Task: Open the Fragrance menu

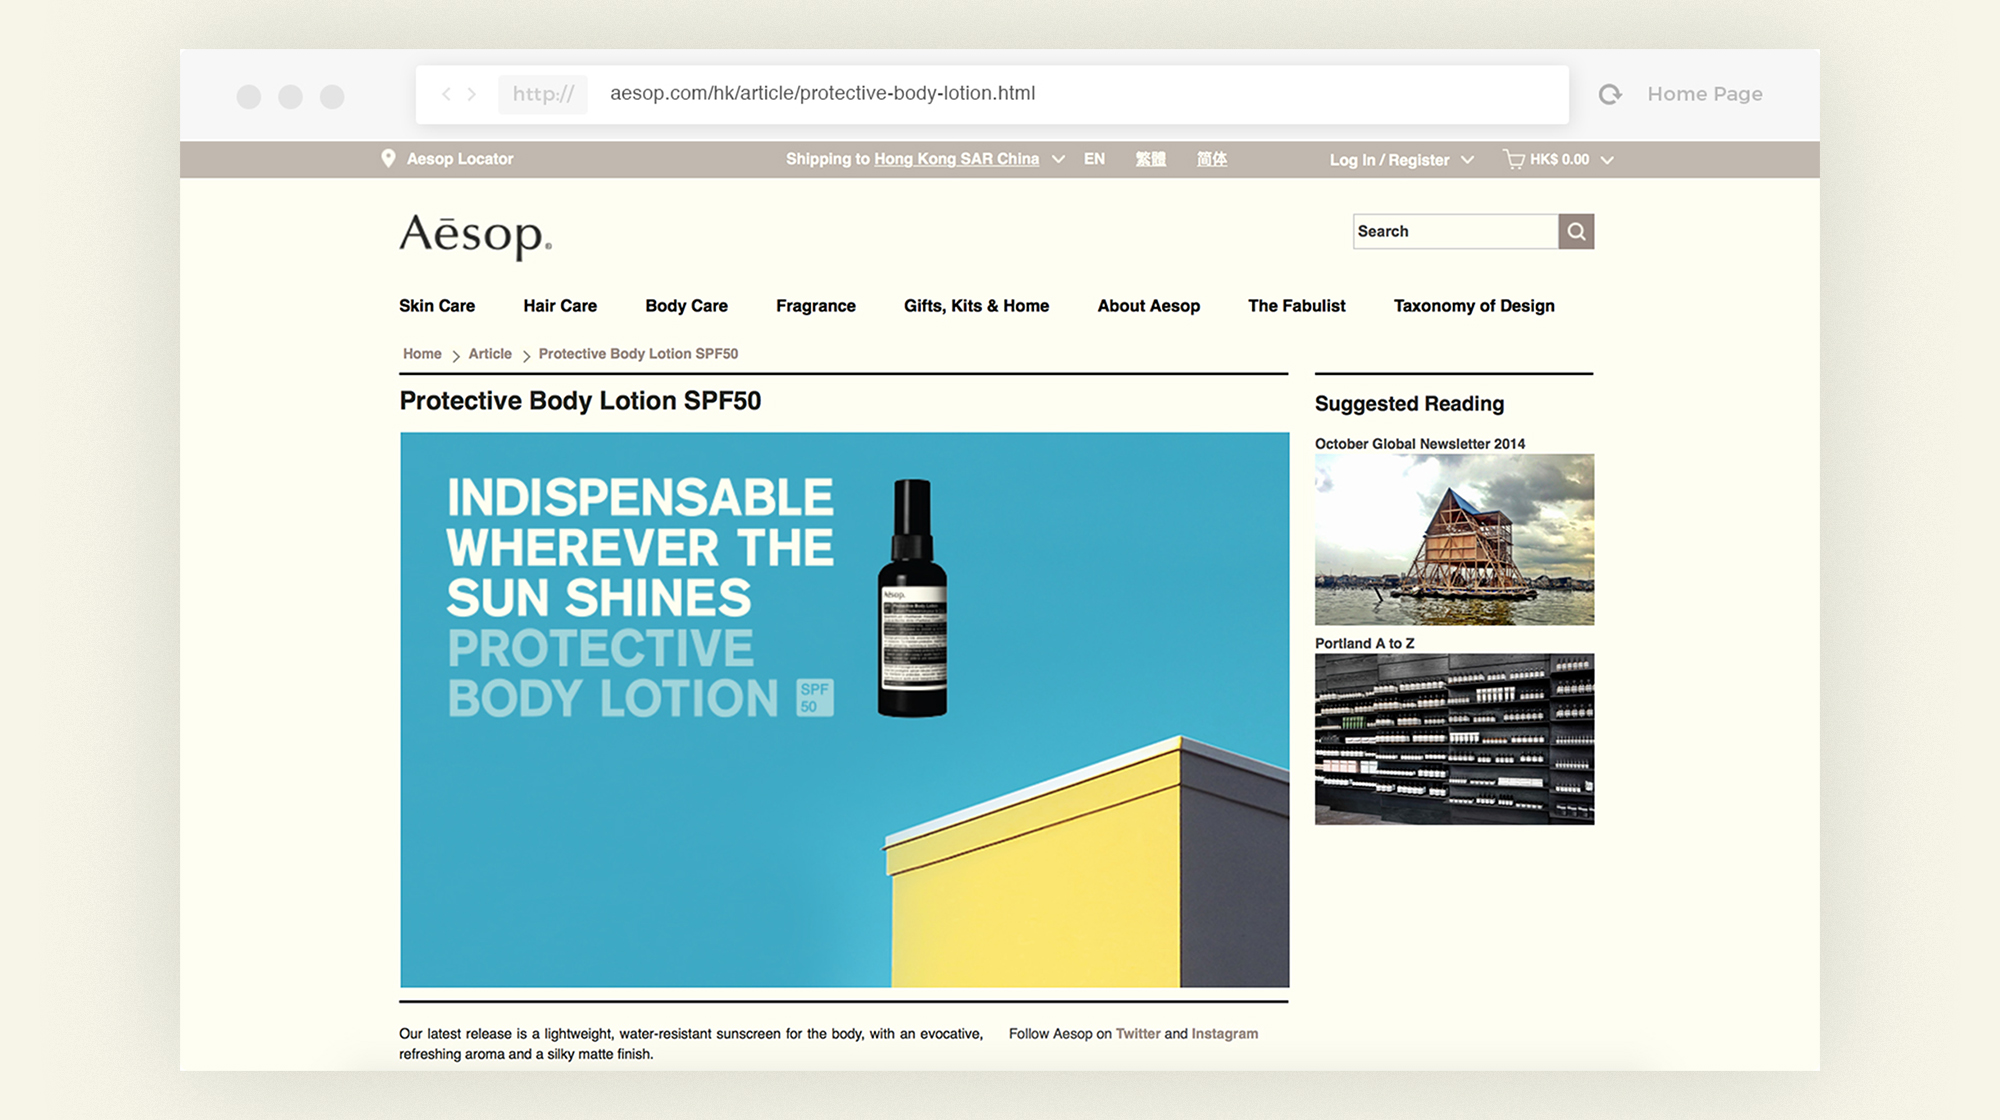Action: pyautogui.click(x=816, y=306)
